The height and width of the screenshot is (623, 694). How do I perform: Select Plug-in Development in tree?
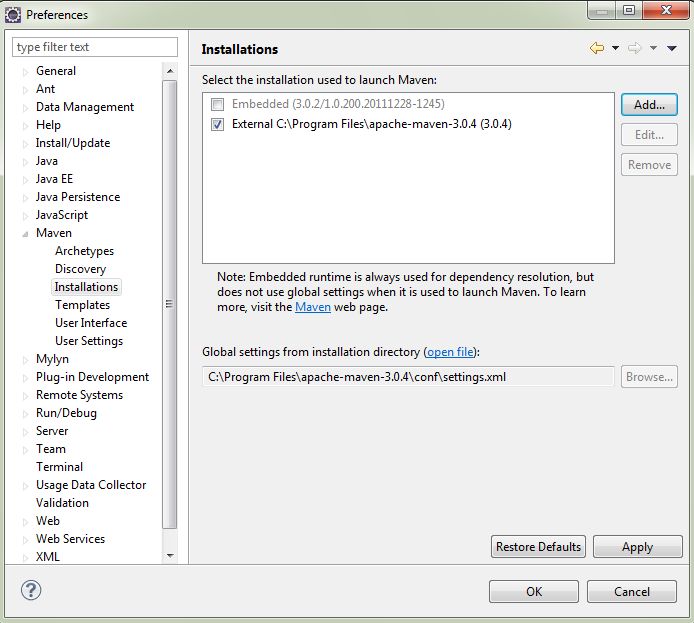click(x=93, y=377)
